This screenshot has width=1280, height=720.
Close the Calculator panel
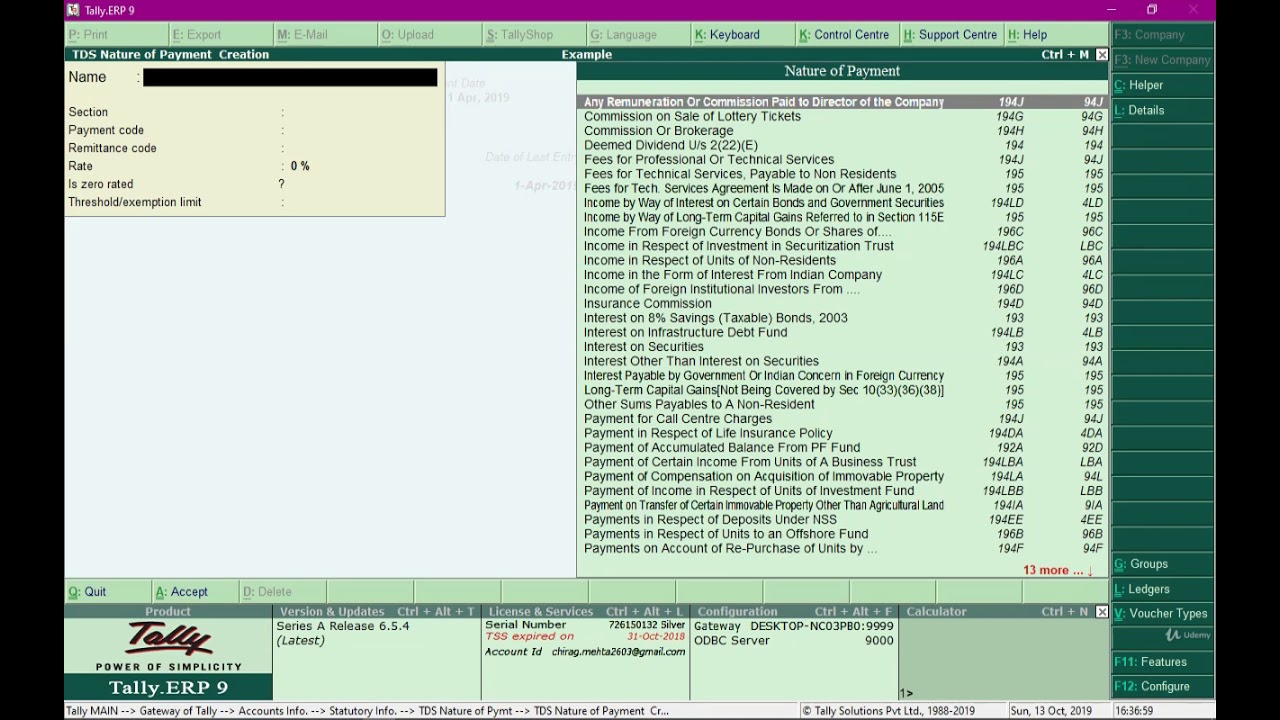pyautogui.click(x=1102, y=612)
